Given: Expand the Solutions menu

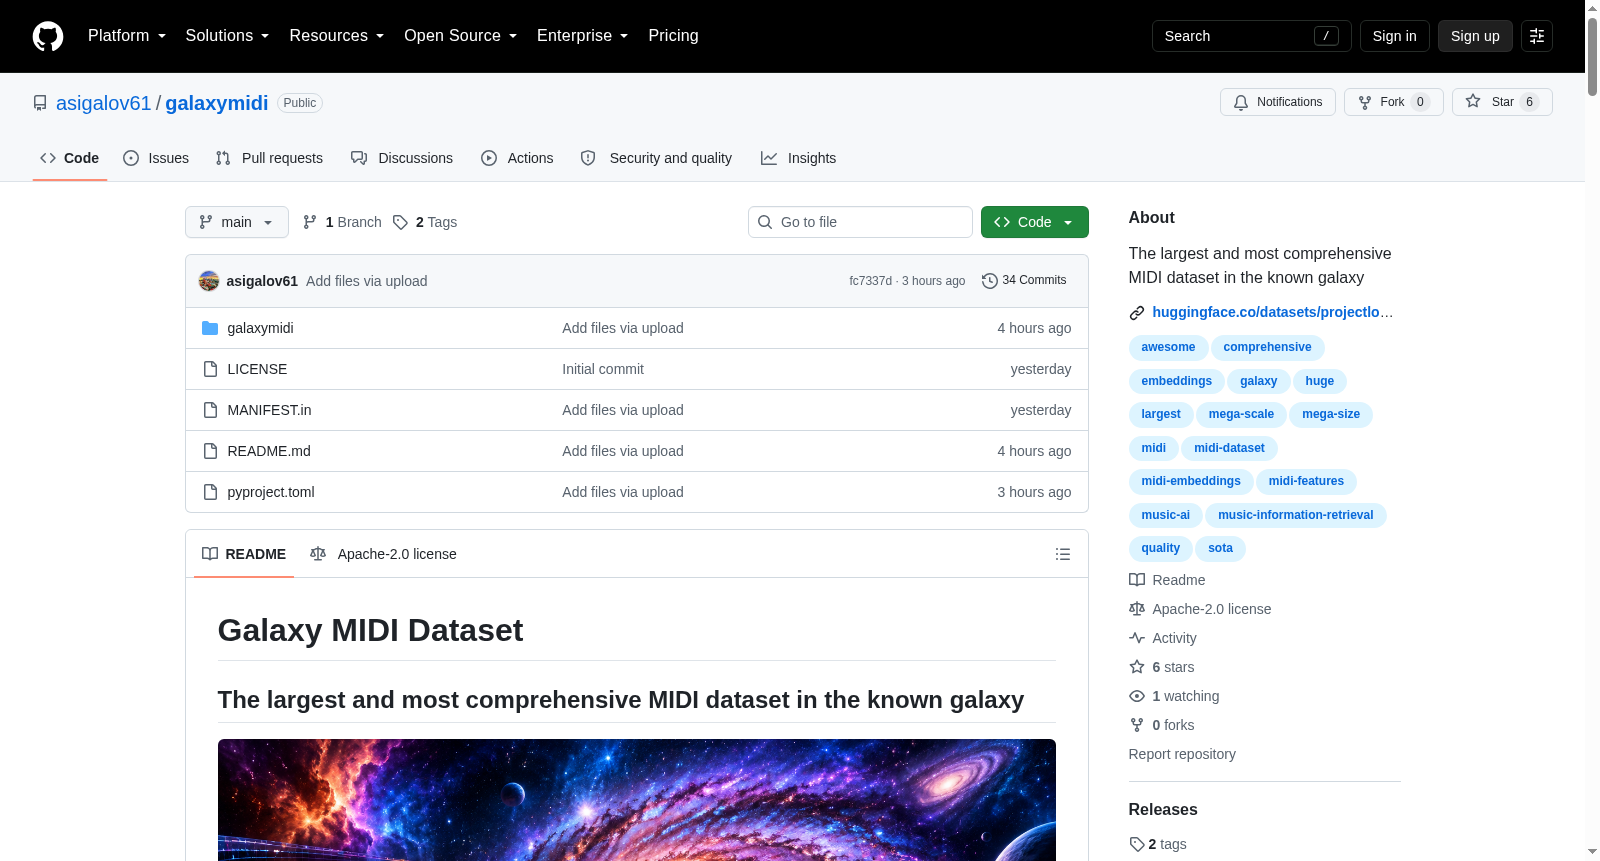Looking at the screenshot, I should click(228, 36).
